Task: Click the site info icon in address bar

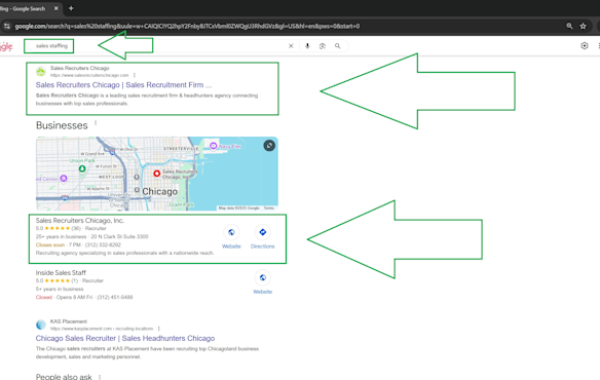Action: click(x=7, y=26)
